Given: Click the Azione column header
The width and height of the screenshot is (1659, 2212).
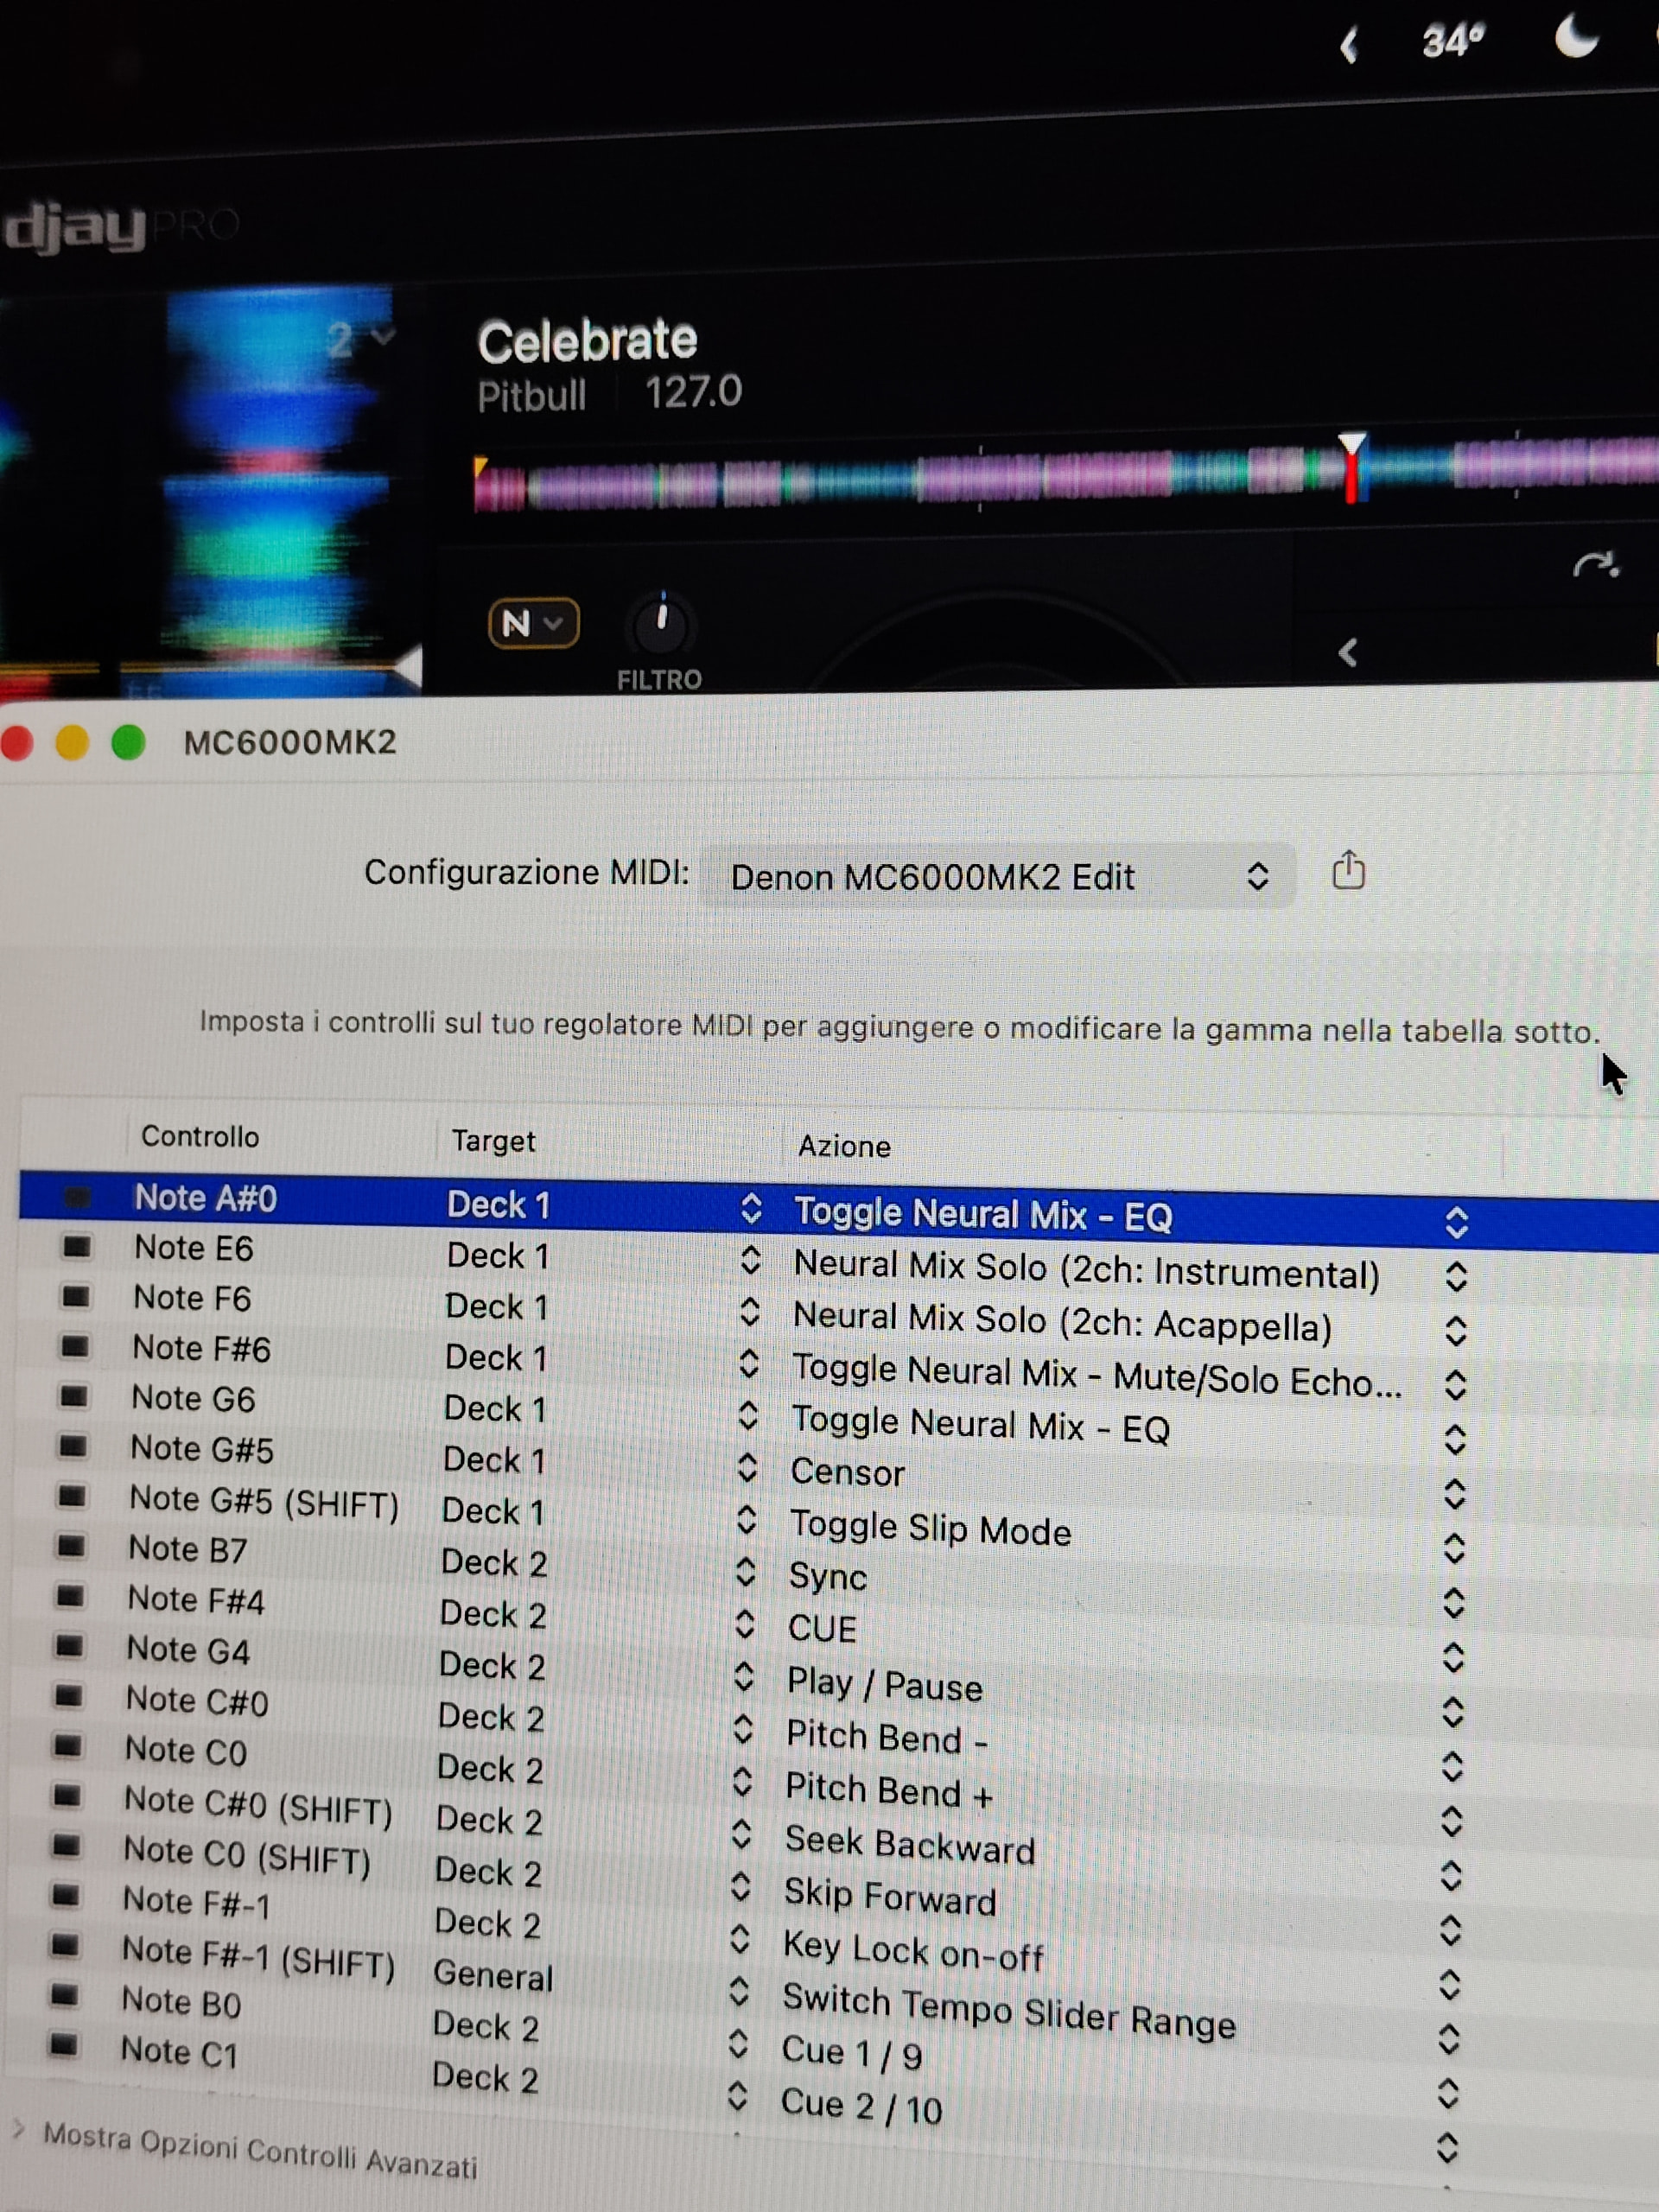Looking at the screenshot, I should click(843, 1146).
